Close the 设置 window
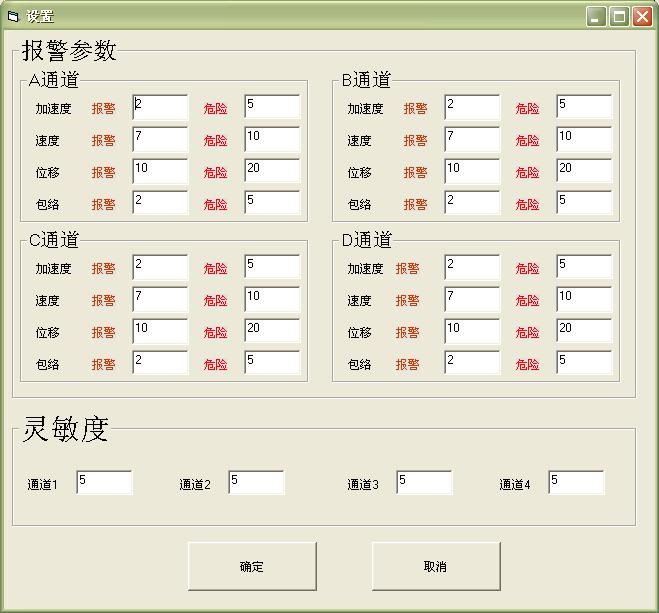 pos(641,16)
